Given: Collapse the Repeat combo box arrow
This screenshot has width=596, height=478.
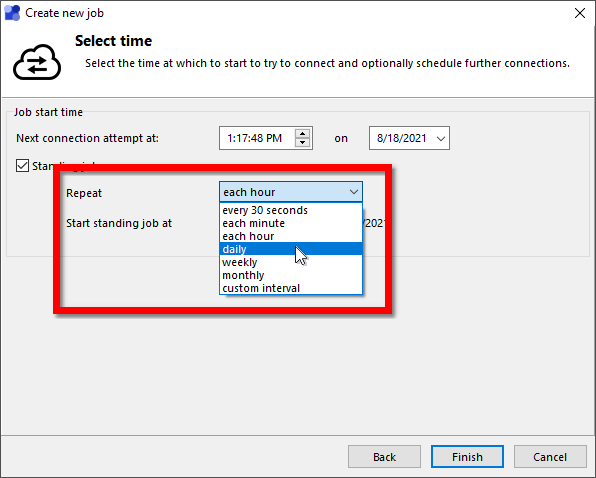Looking at the screenshot, I should pyautogui.click(x=354, y=192).
